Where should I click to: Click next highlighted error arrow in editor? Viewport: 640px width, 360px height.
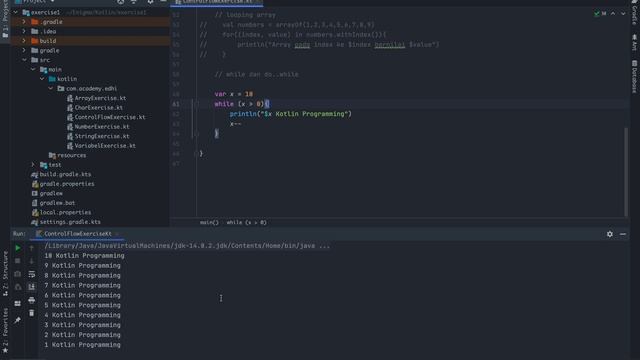[623, 13]
